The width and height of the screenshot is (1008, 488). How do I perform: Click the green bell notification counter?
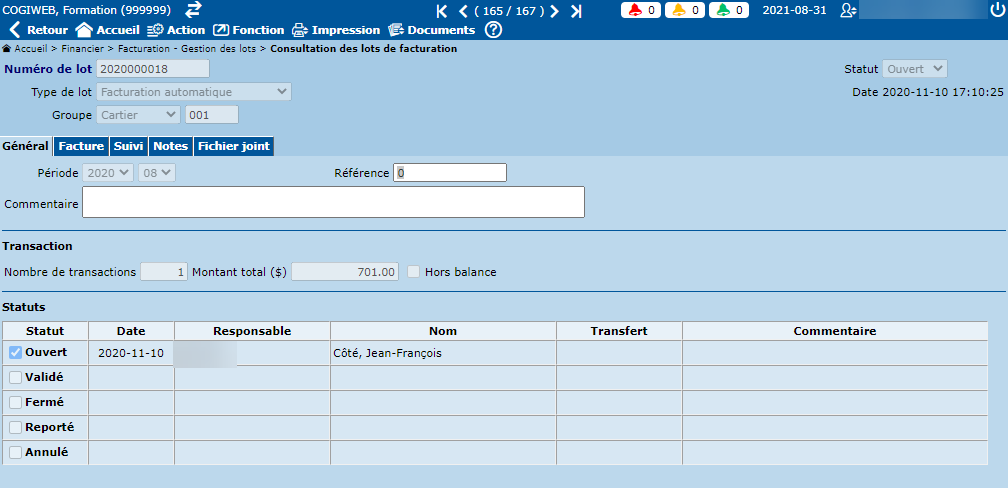[x=727, y=10]
